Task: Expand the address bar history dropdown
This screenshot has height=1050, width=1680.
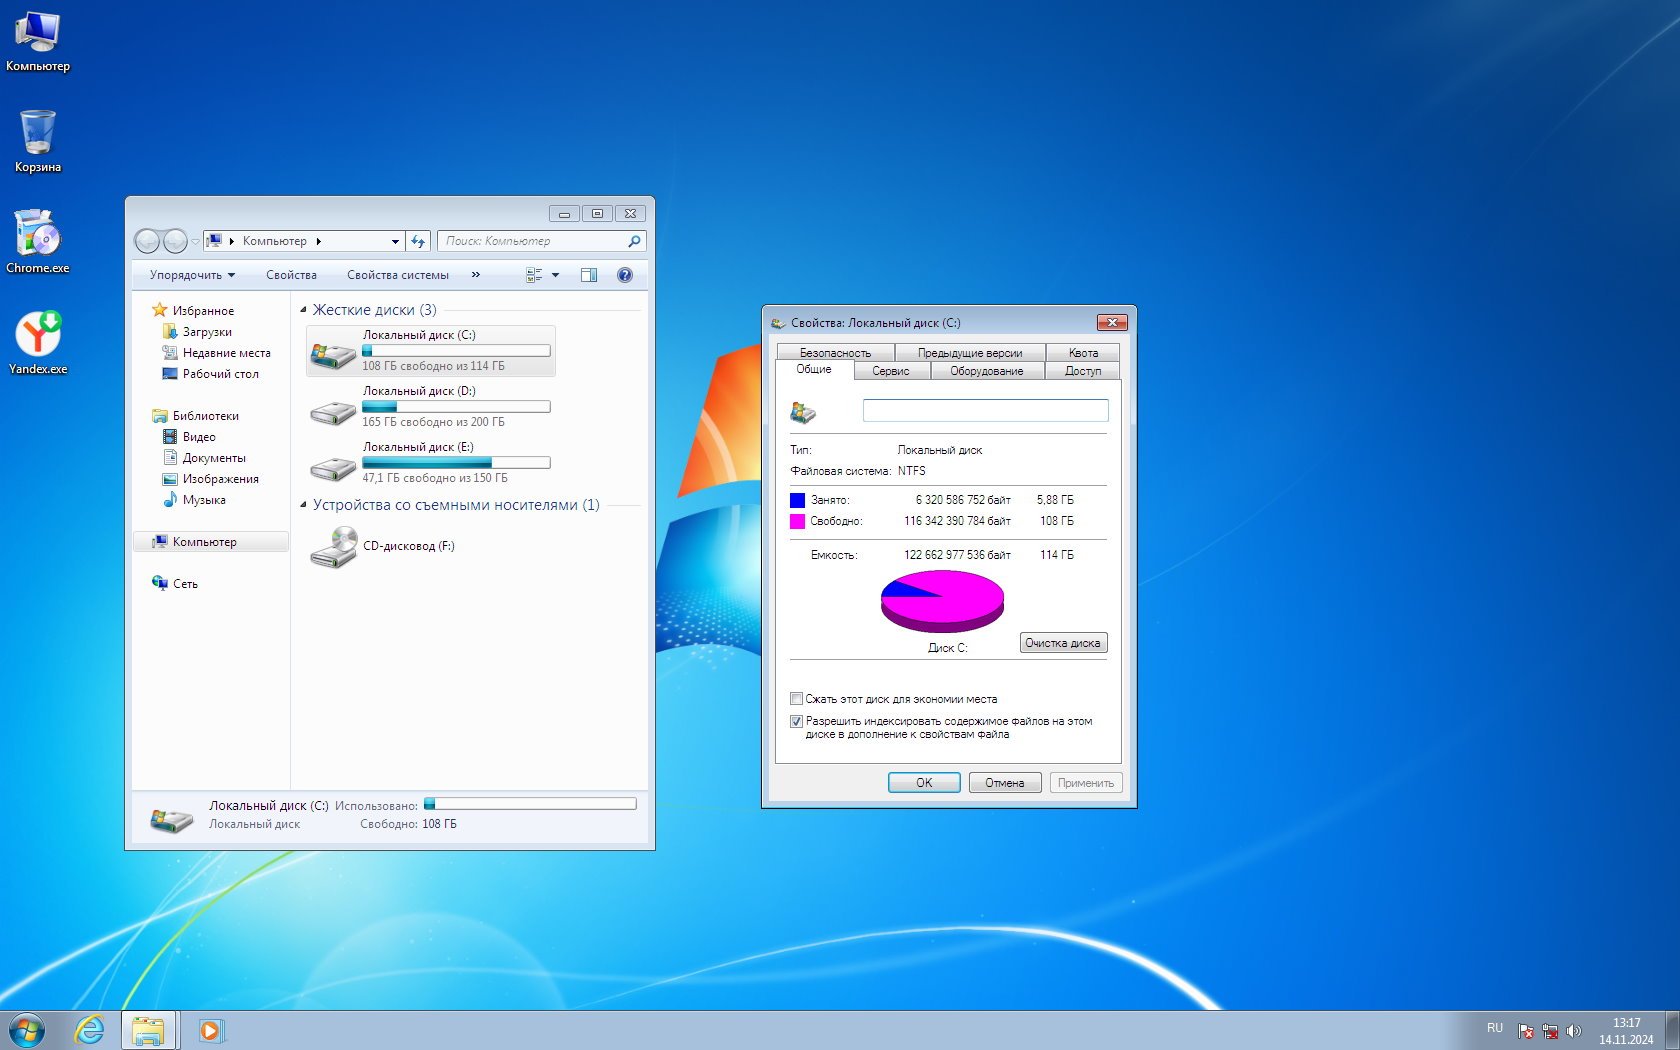Action: tap(395, 241)
